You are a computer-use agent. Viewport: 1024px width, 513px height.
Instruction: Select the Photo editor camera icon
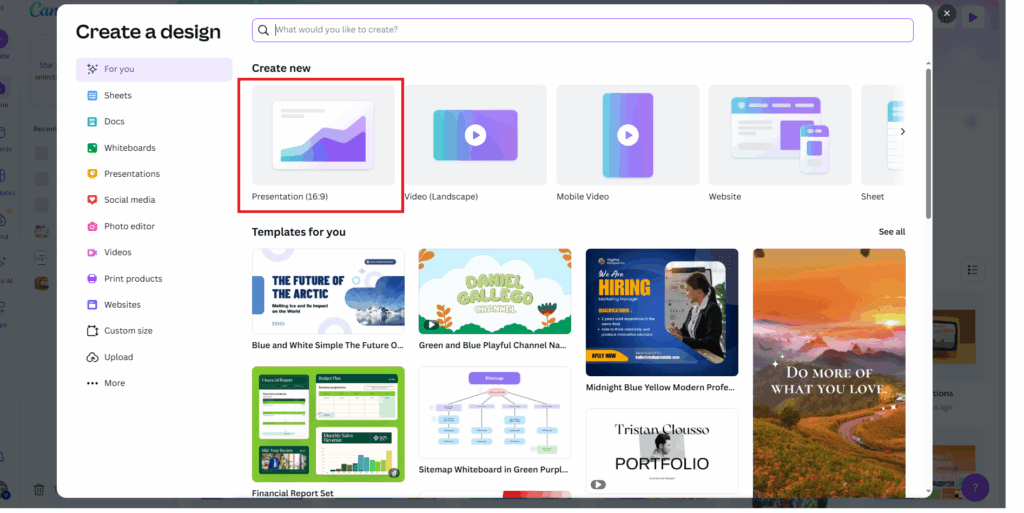click(x=92, y=226)
